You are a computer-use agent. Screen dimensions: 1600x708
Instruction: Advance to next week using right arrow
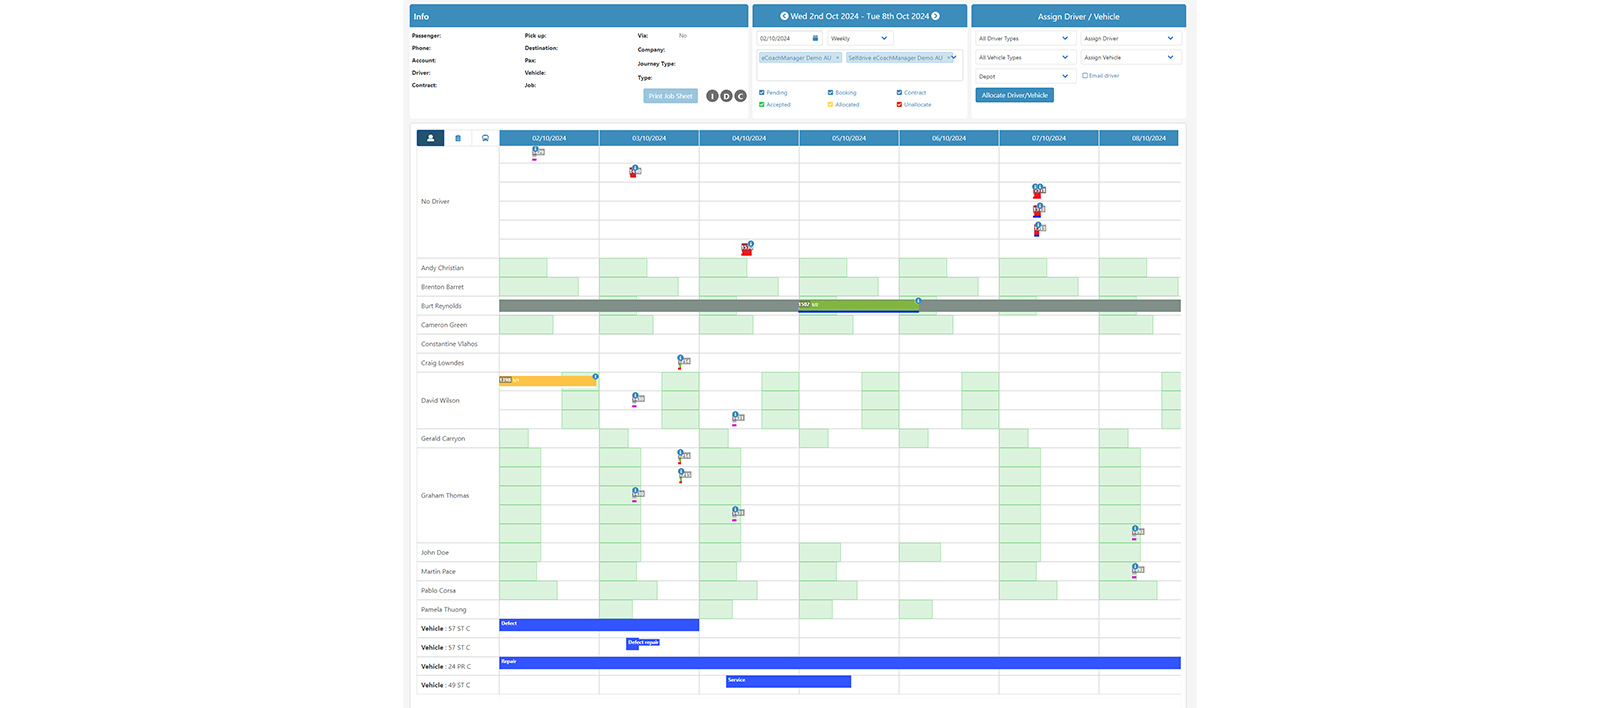point(936,16)
